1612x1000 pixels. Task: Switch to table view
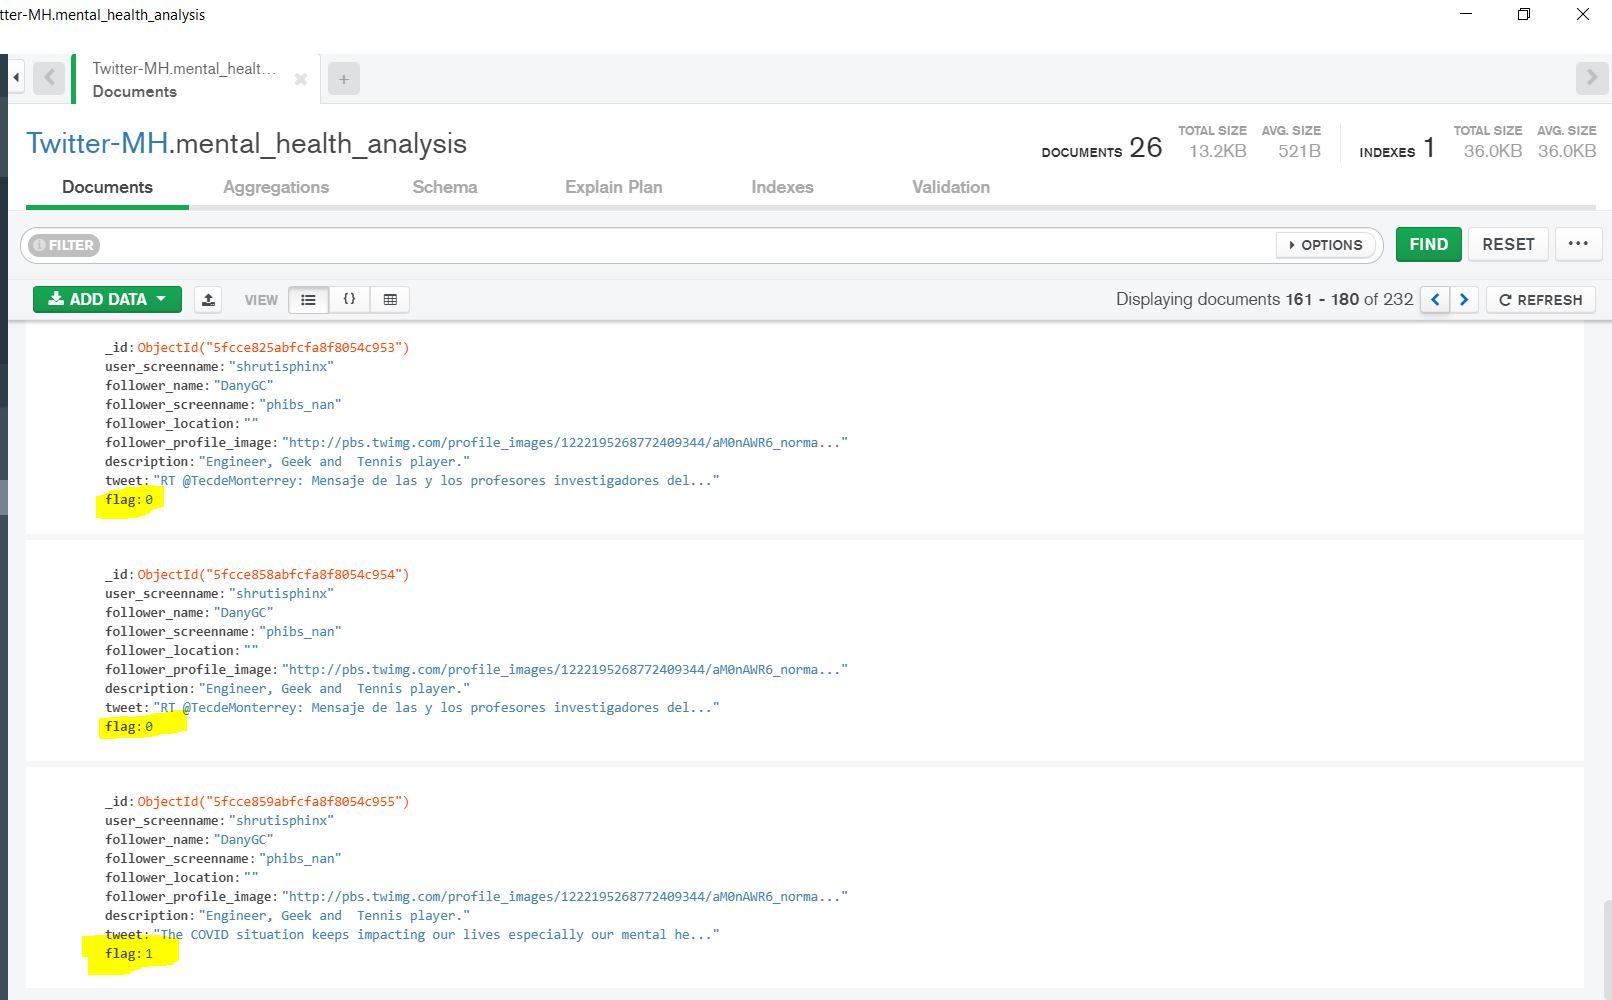pos(390,299)
